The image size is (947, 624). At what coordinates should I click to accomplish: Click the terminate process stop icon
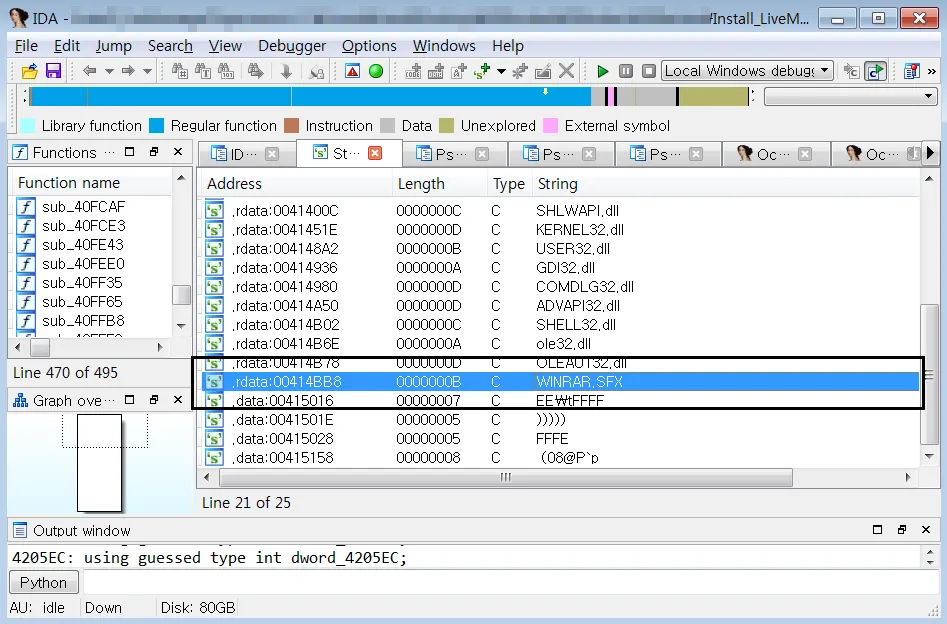pos(649,71)
